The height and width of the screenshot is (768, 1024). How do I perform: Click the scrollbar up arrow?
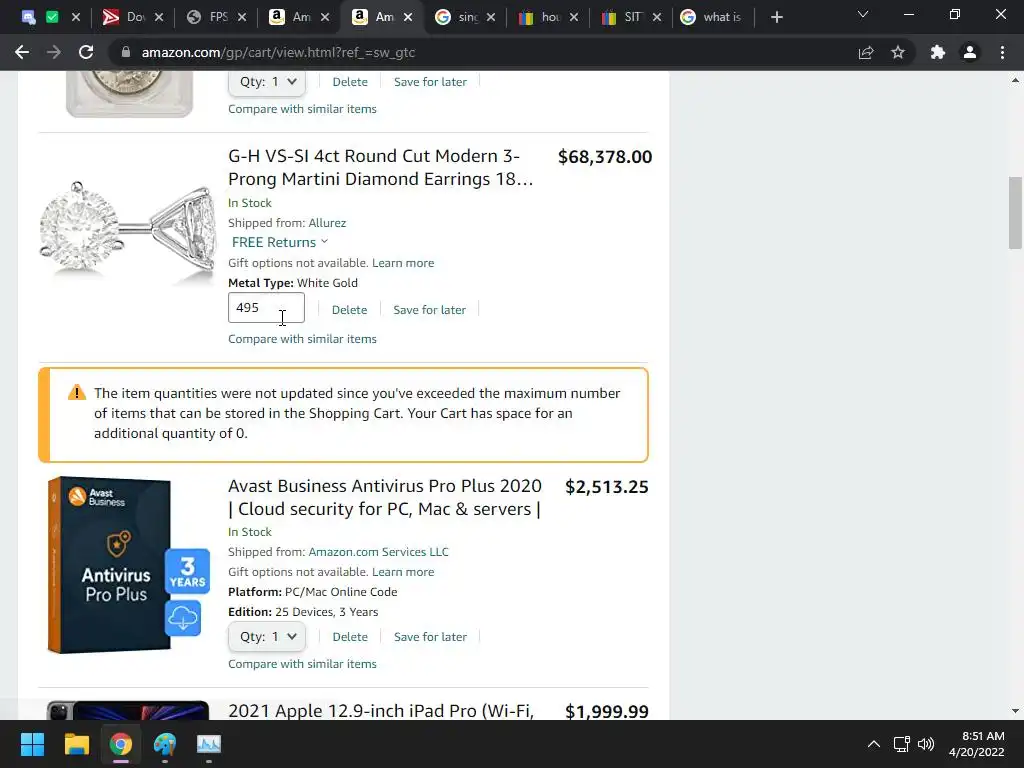(1015, 81)
